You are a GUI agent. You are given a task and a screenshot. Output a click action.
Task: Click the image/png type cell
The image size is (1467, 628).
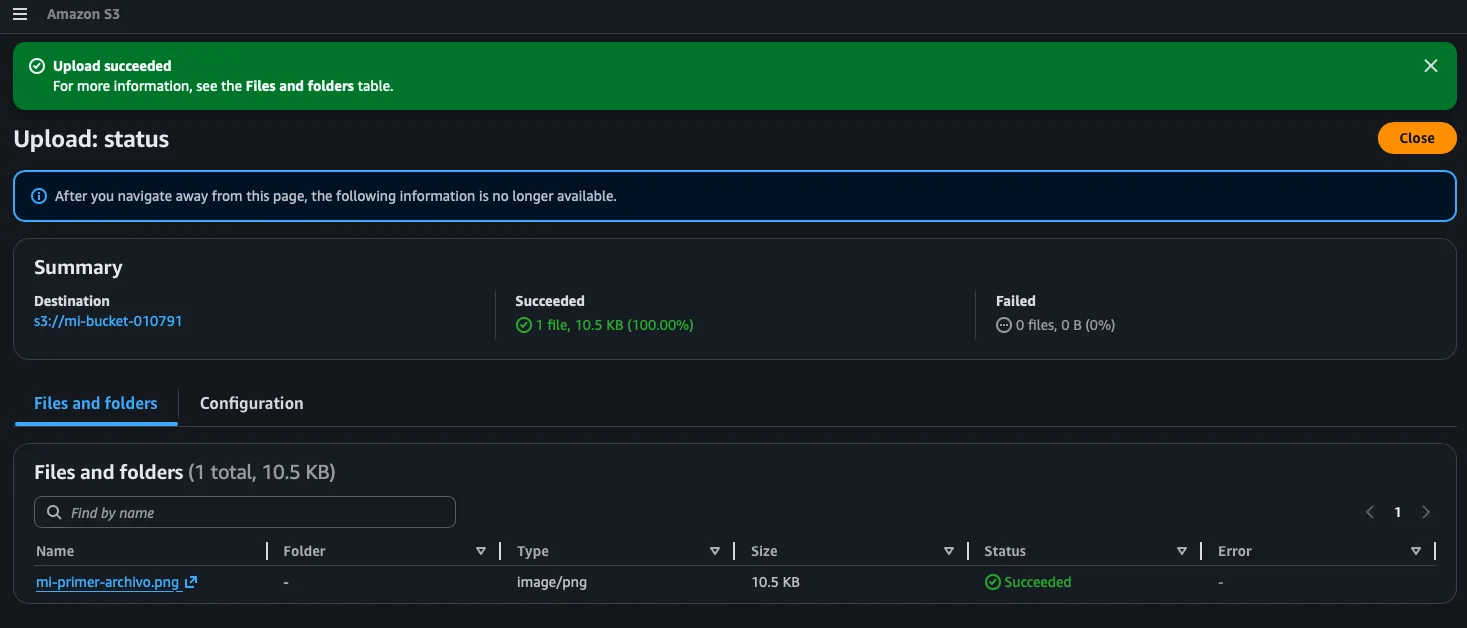click(x=552, y=582)
